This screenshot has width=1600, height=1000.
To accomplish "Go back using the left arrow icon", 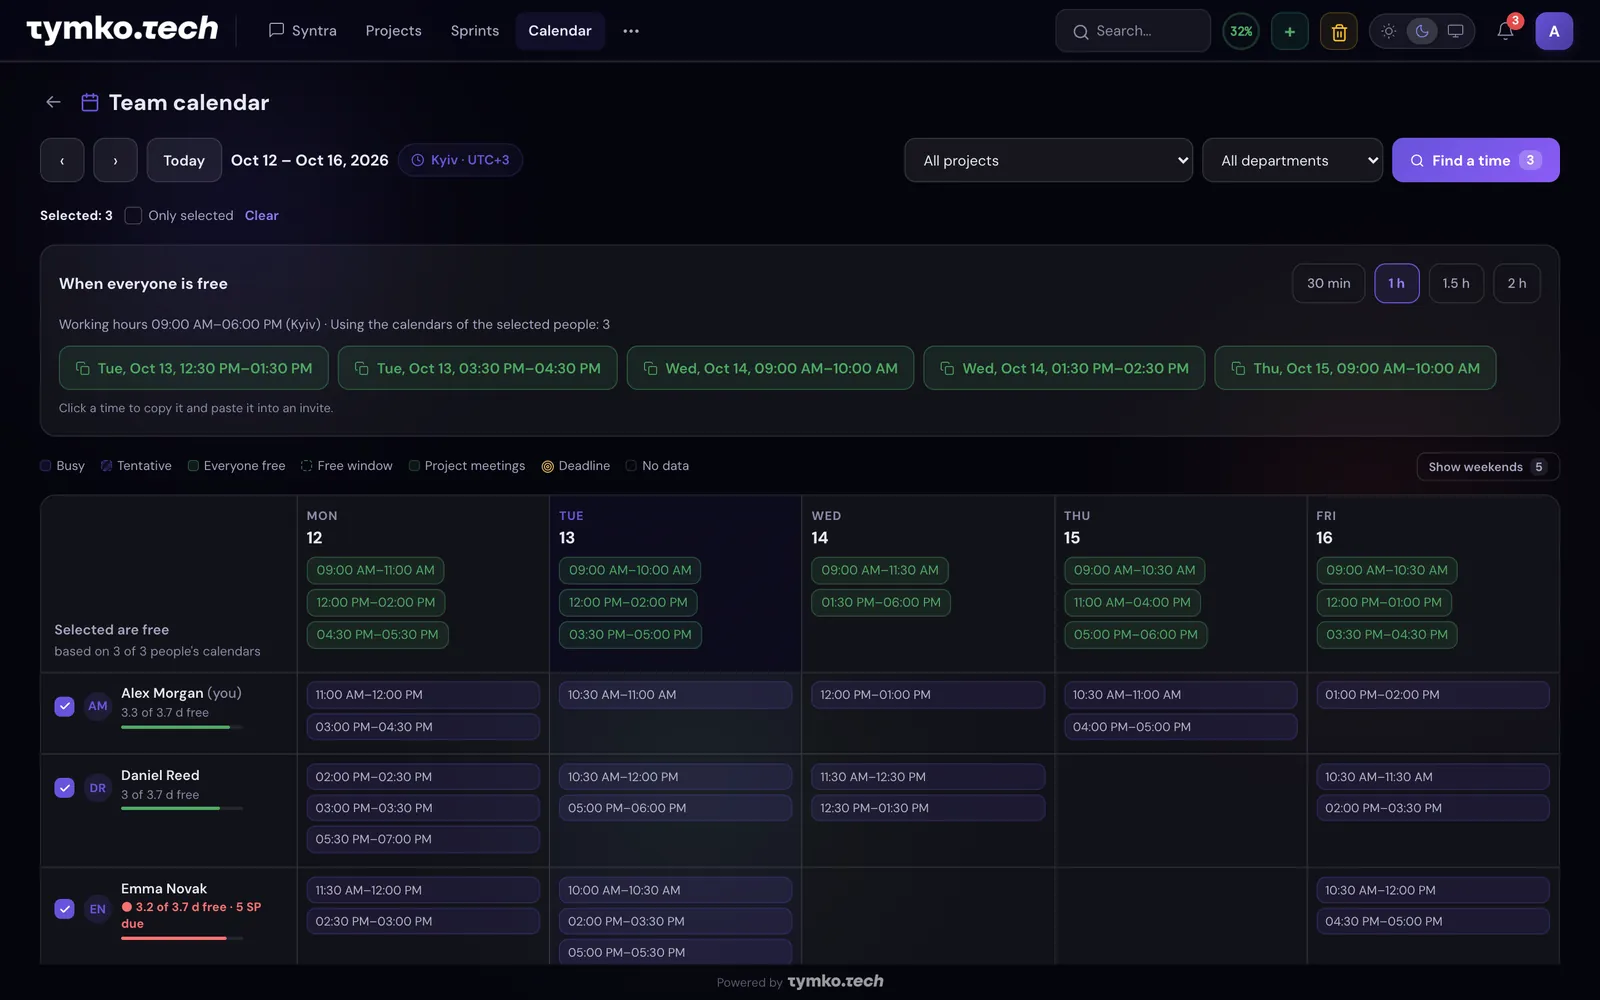I will point(53,102).
